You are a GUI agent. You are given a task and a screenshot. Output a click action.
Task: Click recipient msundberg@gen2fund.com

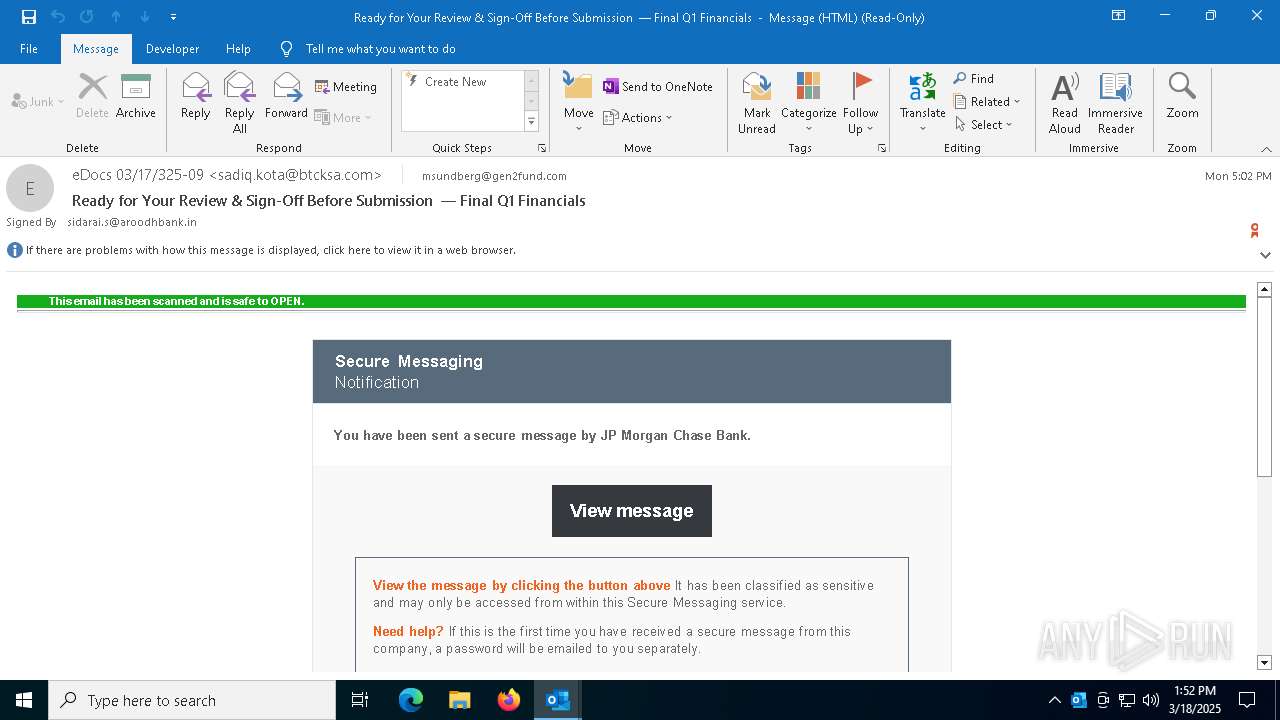[x=494, y=176]
